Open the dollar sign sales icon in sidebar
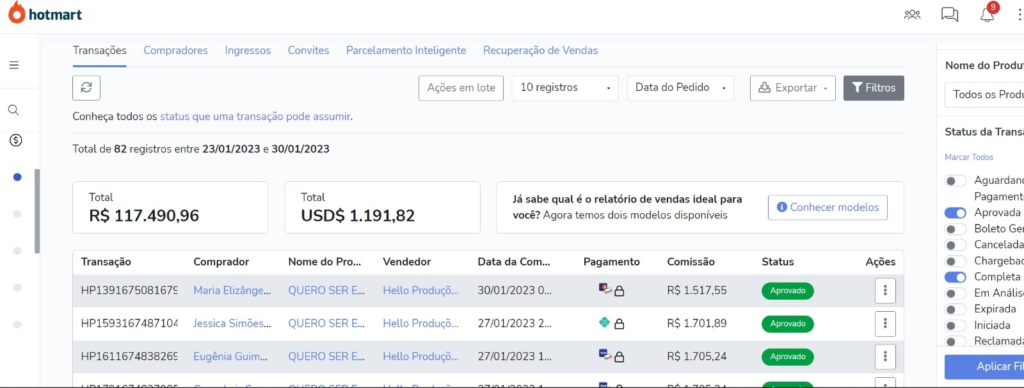Viewport: 1024px width, 388px height. tap(17, 140)
